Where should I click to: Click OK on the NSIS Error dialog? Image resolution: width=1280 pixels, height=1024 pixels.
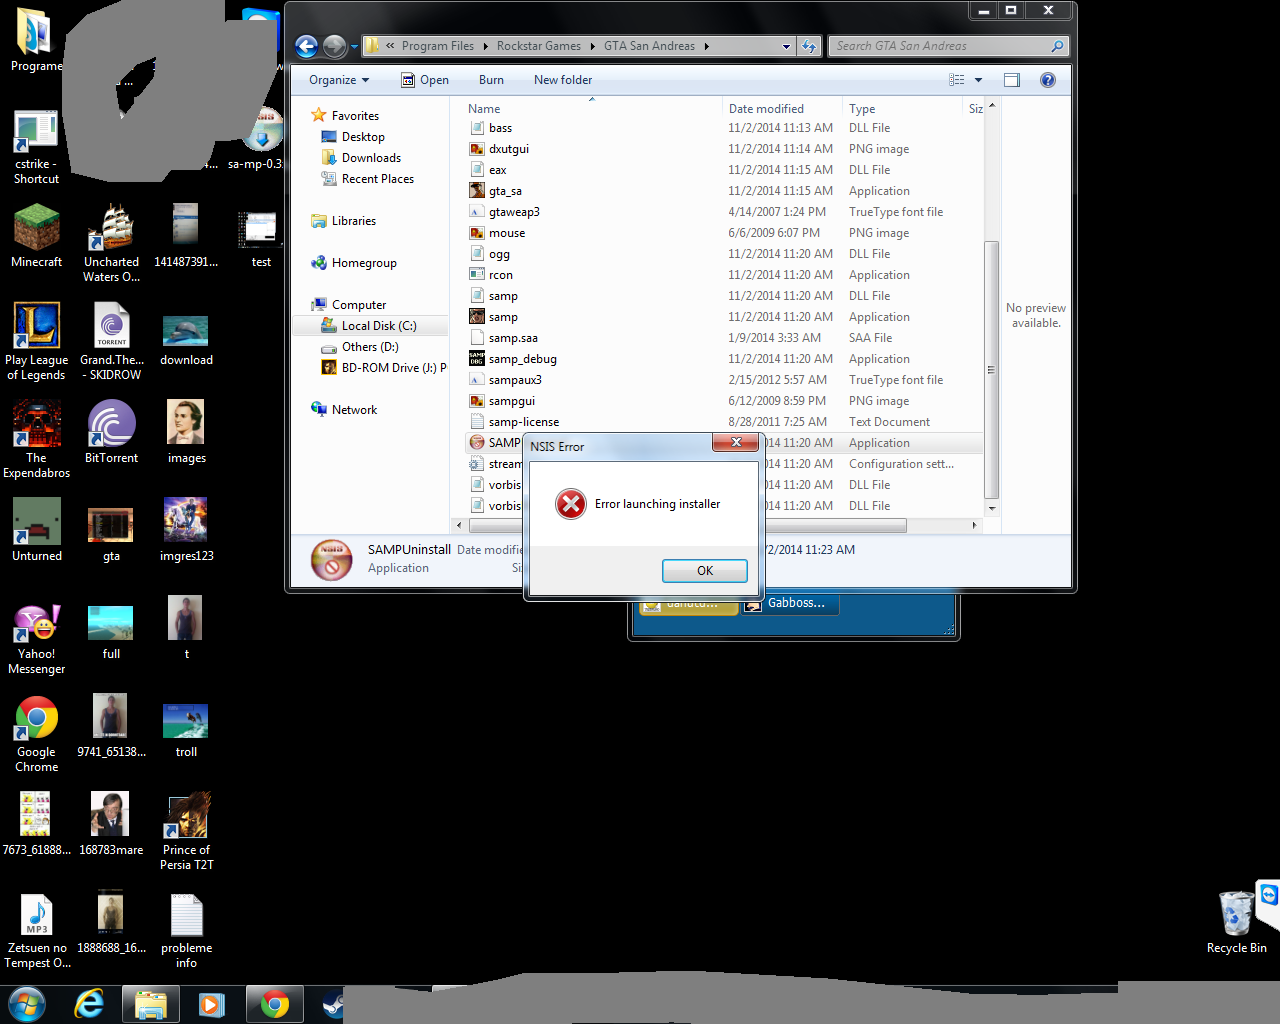[704, 570]
